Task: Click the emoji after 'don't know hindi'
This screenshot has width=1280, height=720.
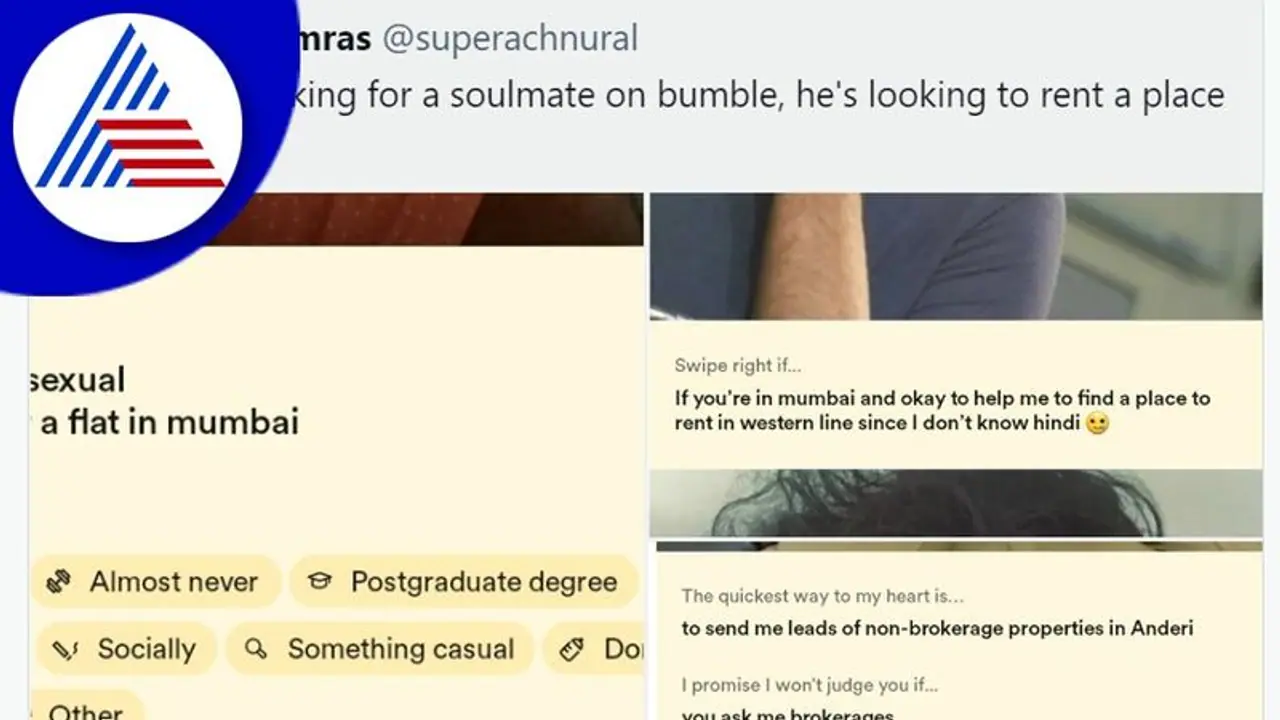Action: click(1098, 424)
